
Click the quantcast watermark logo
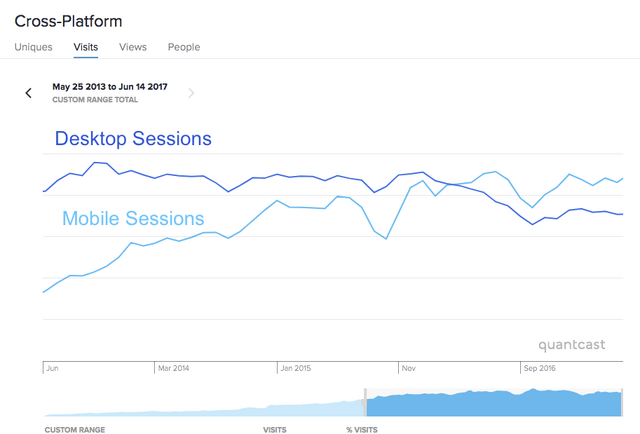571,345
